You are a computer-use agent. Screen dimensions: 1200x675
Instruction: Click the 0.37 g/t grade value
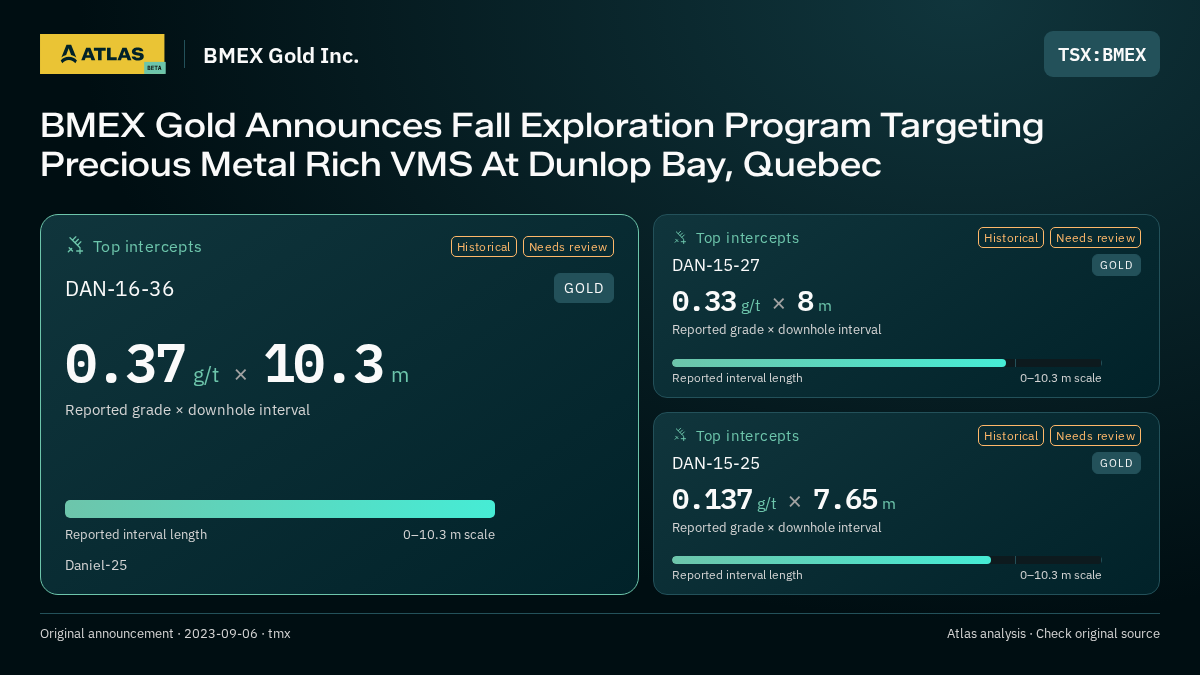tap(142, 366)
